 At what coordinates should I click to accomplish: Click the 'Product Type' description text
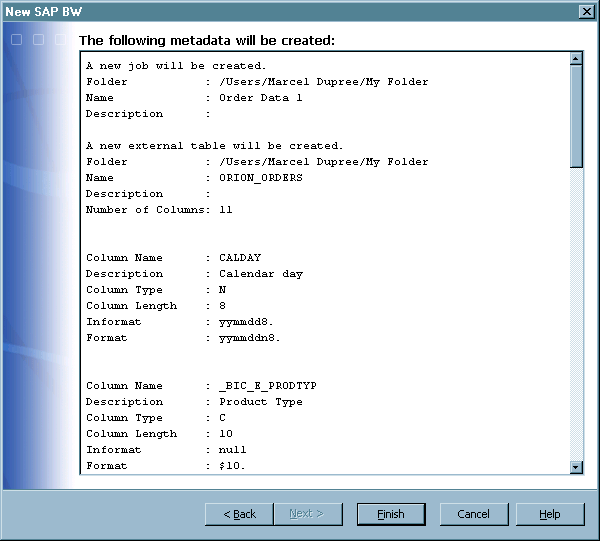(x=260, y=402)
